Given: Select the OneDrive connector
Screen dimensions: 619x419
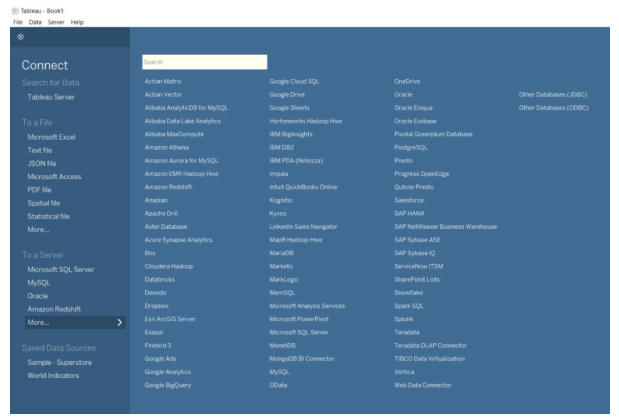Looking at the screenshot, I should 407,81.
